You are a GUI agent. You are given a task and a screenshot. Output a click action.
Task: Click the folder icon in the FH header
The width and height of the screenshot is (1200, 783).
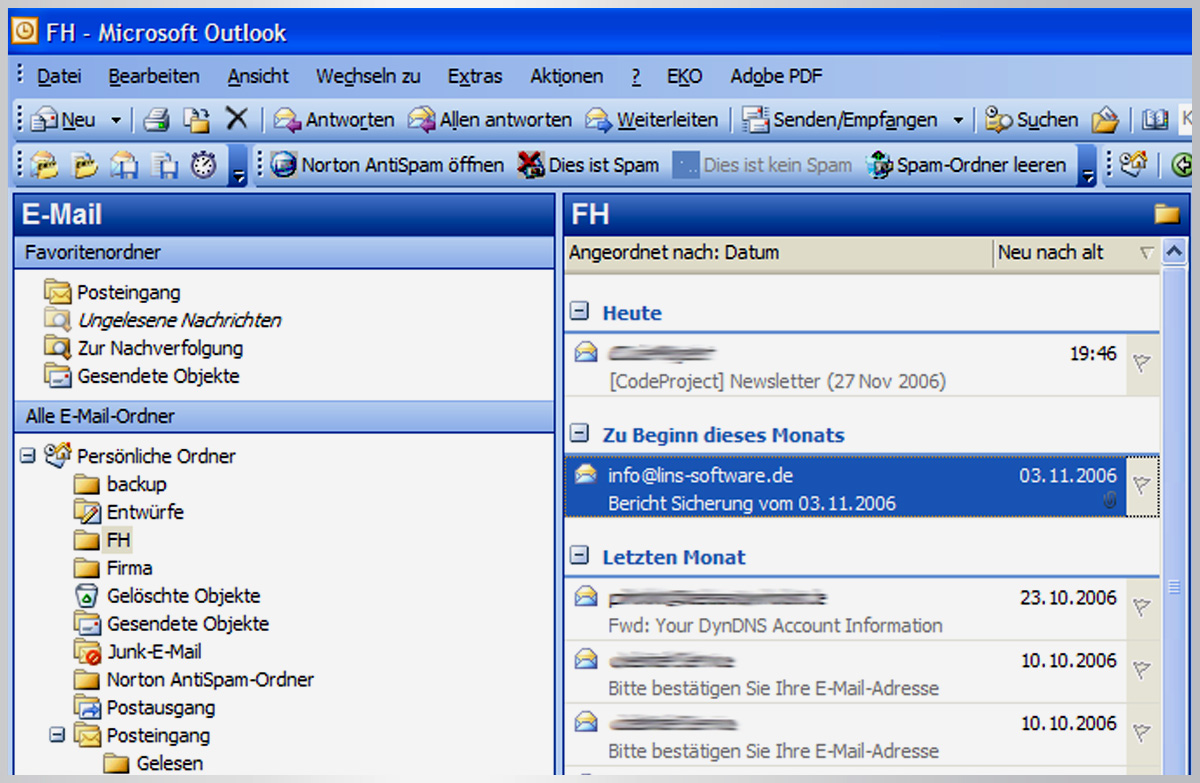(x=1166, y=213)
